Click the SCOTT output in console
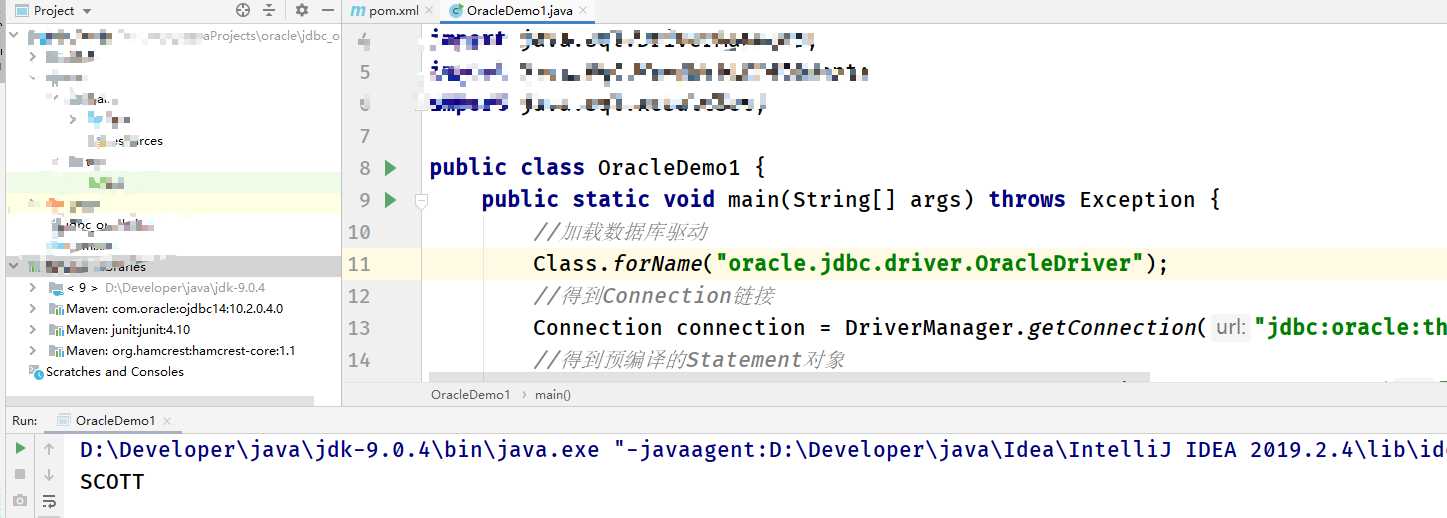The height and width of the screenshot is (518, 1447). [112, 482]
